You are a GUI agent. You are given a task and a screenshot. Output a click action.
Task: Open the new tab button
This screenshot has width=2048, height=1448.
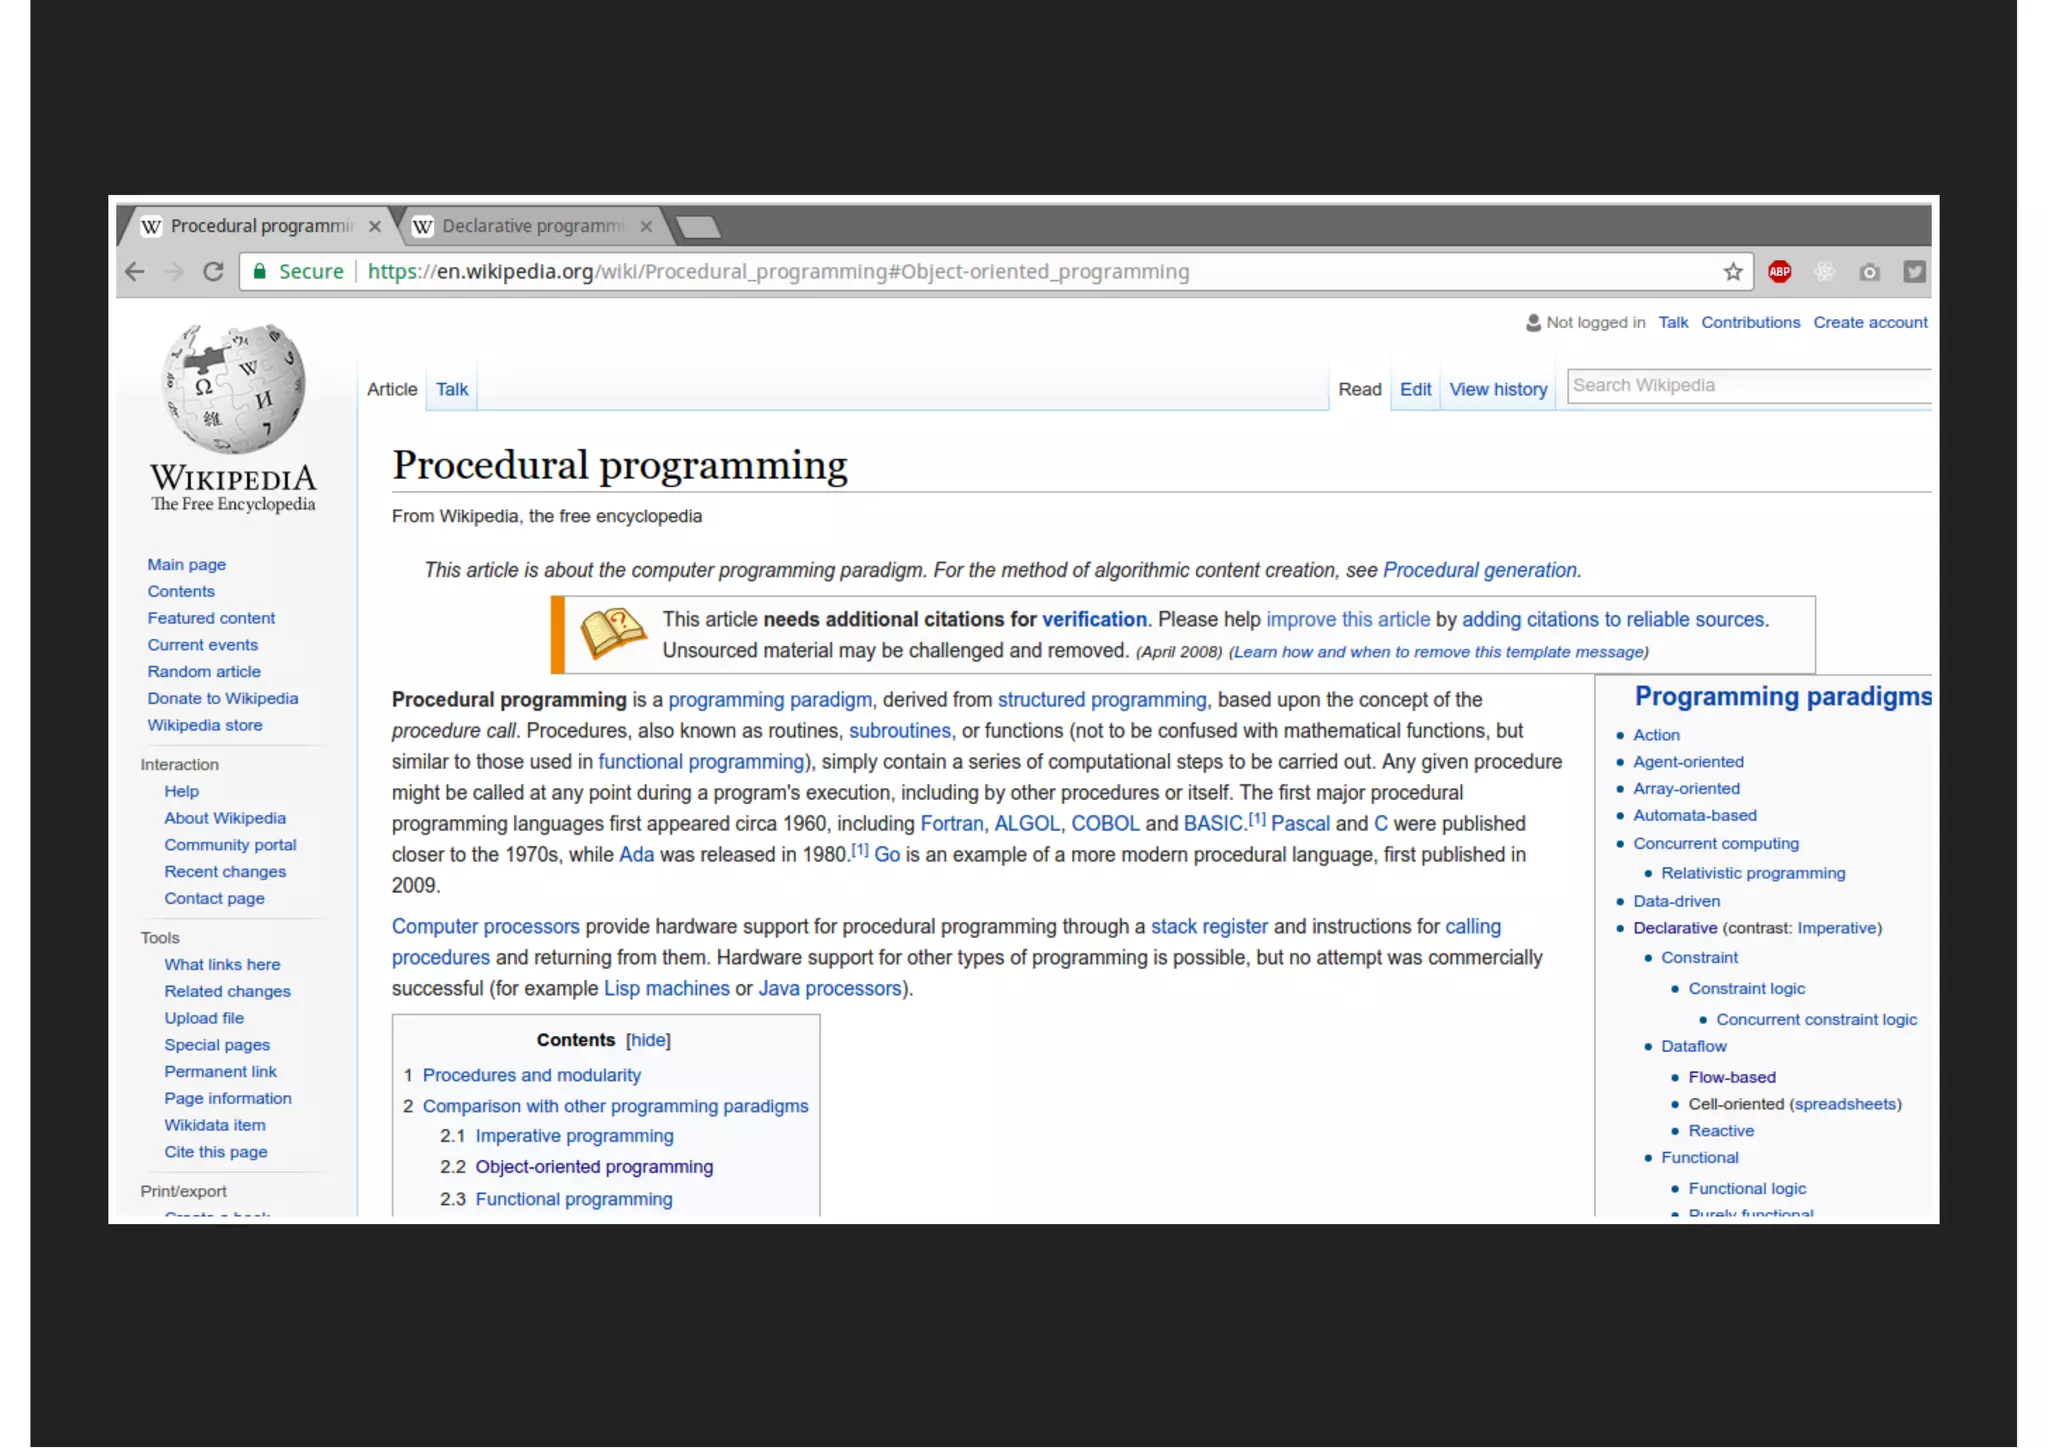pos(698,228)
